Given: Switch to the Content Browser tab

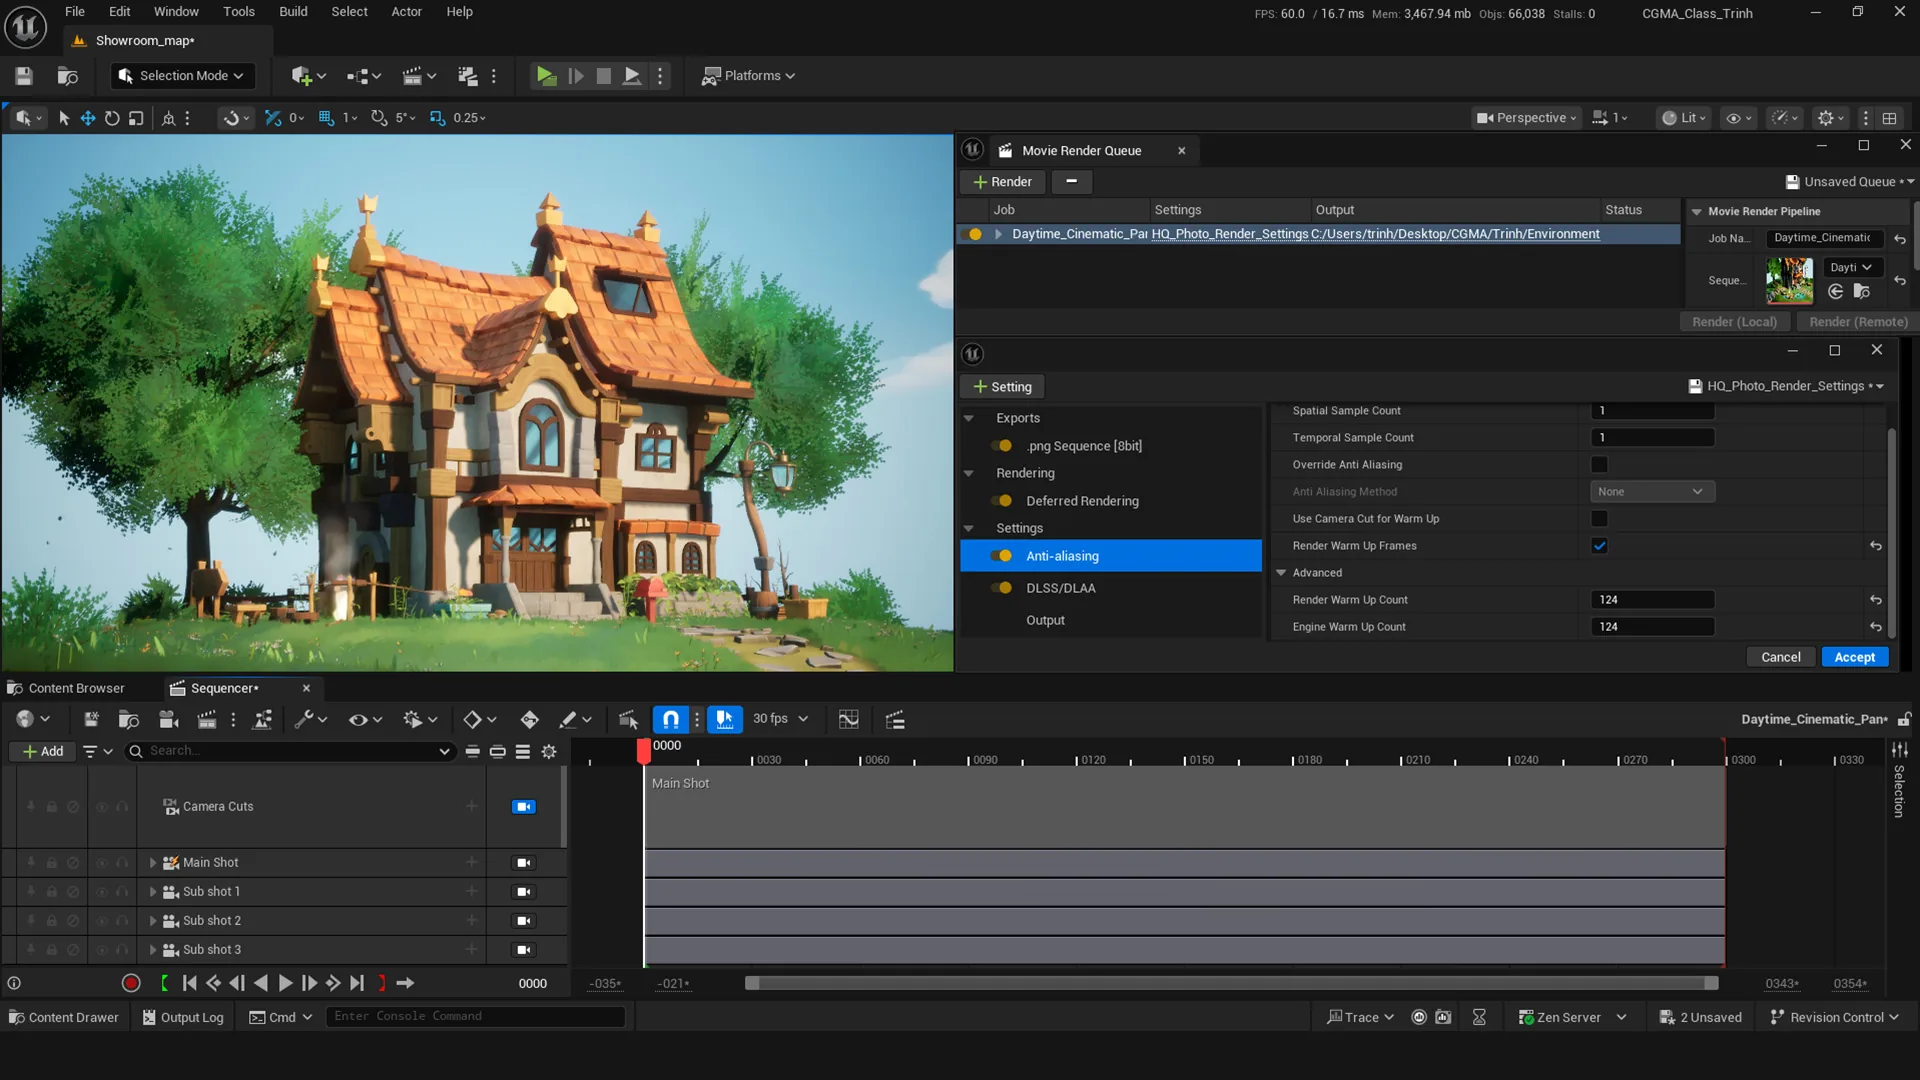Looking at the screenshot, I should coord(76,688).
